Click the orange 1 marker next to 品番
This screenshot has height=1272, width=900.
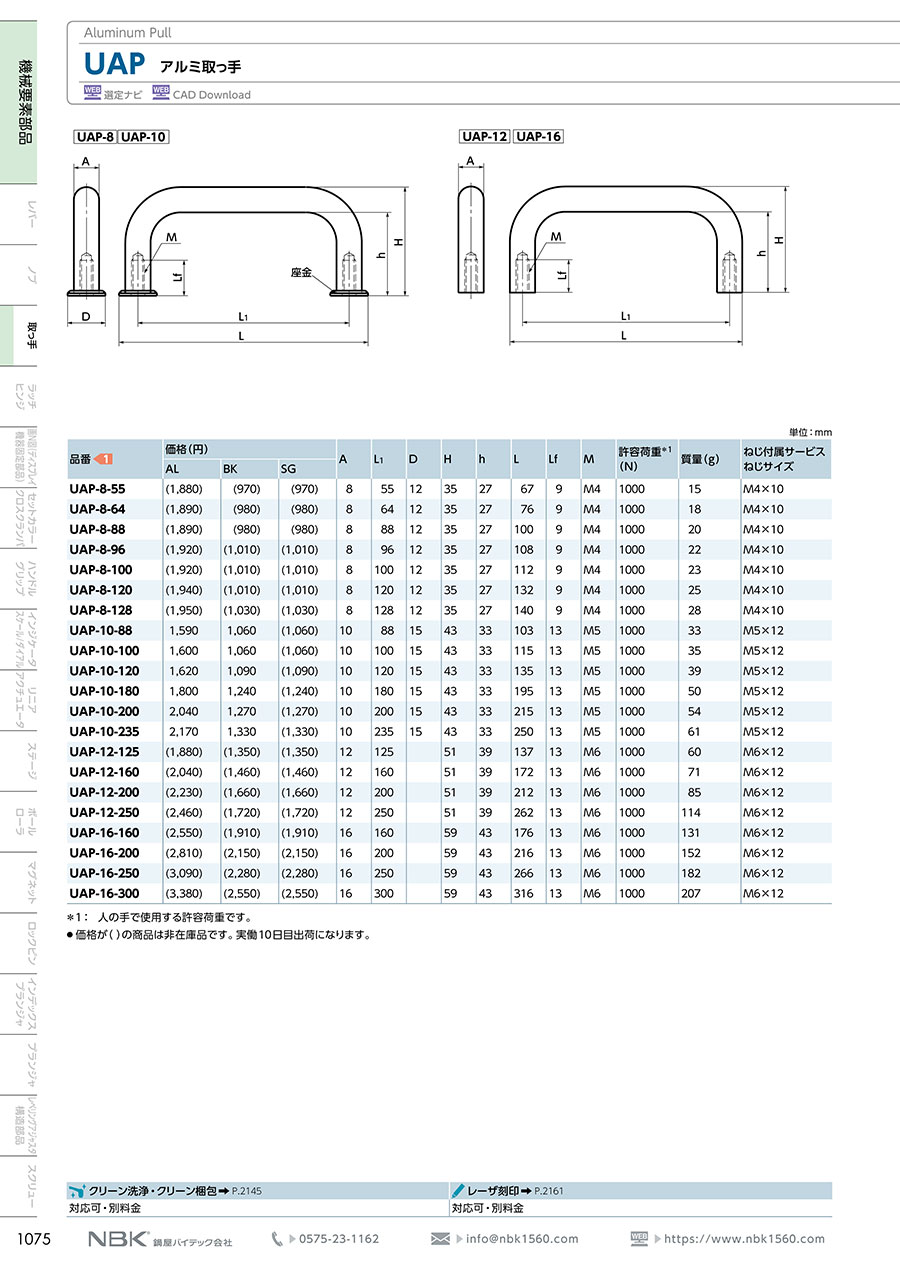click(103, 459)
